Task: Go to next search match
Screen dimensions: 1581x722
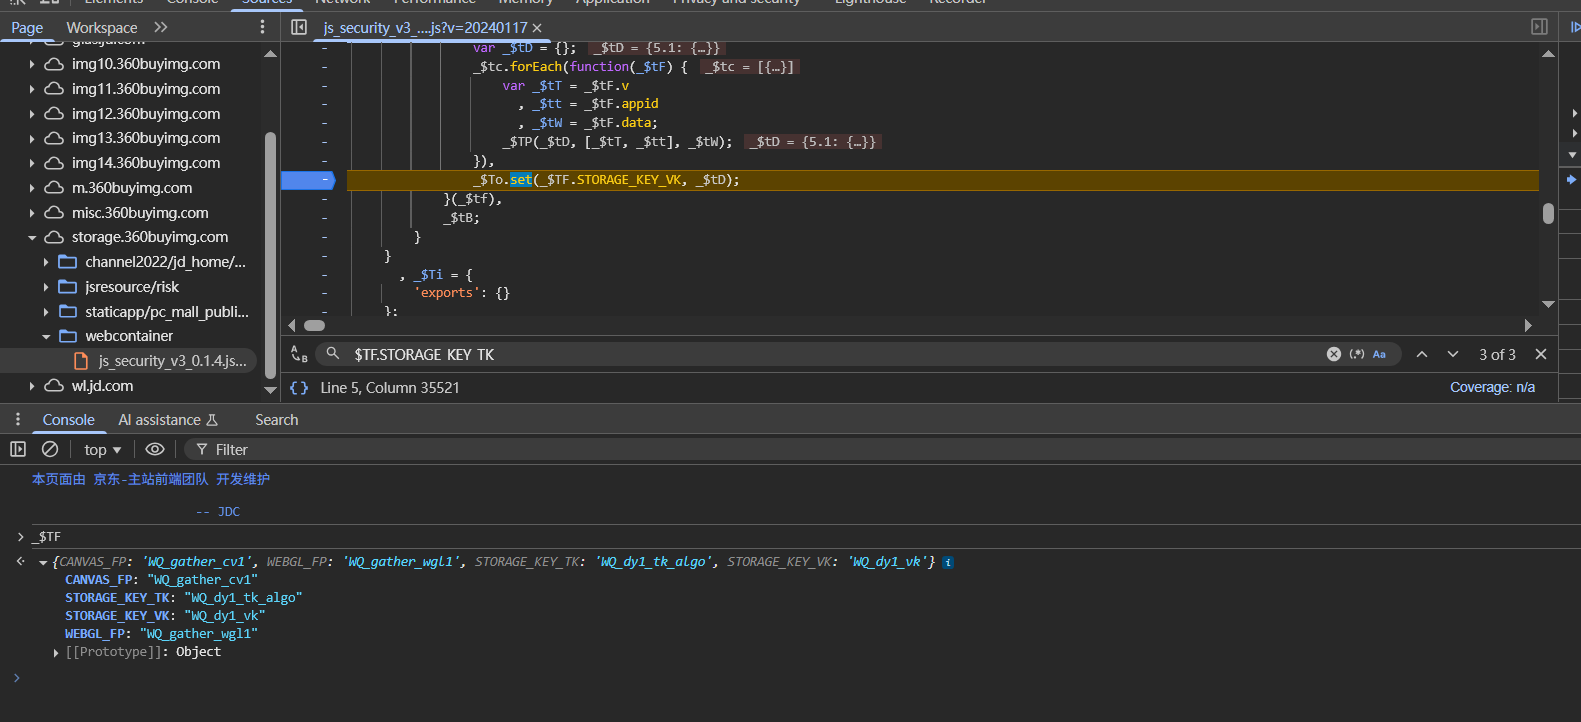Action: 1453,354
